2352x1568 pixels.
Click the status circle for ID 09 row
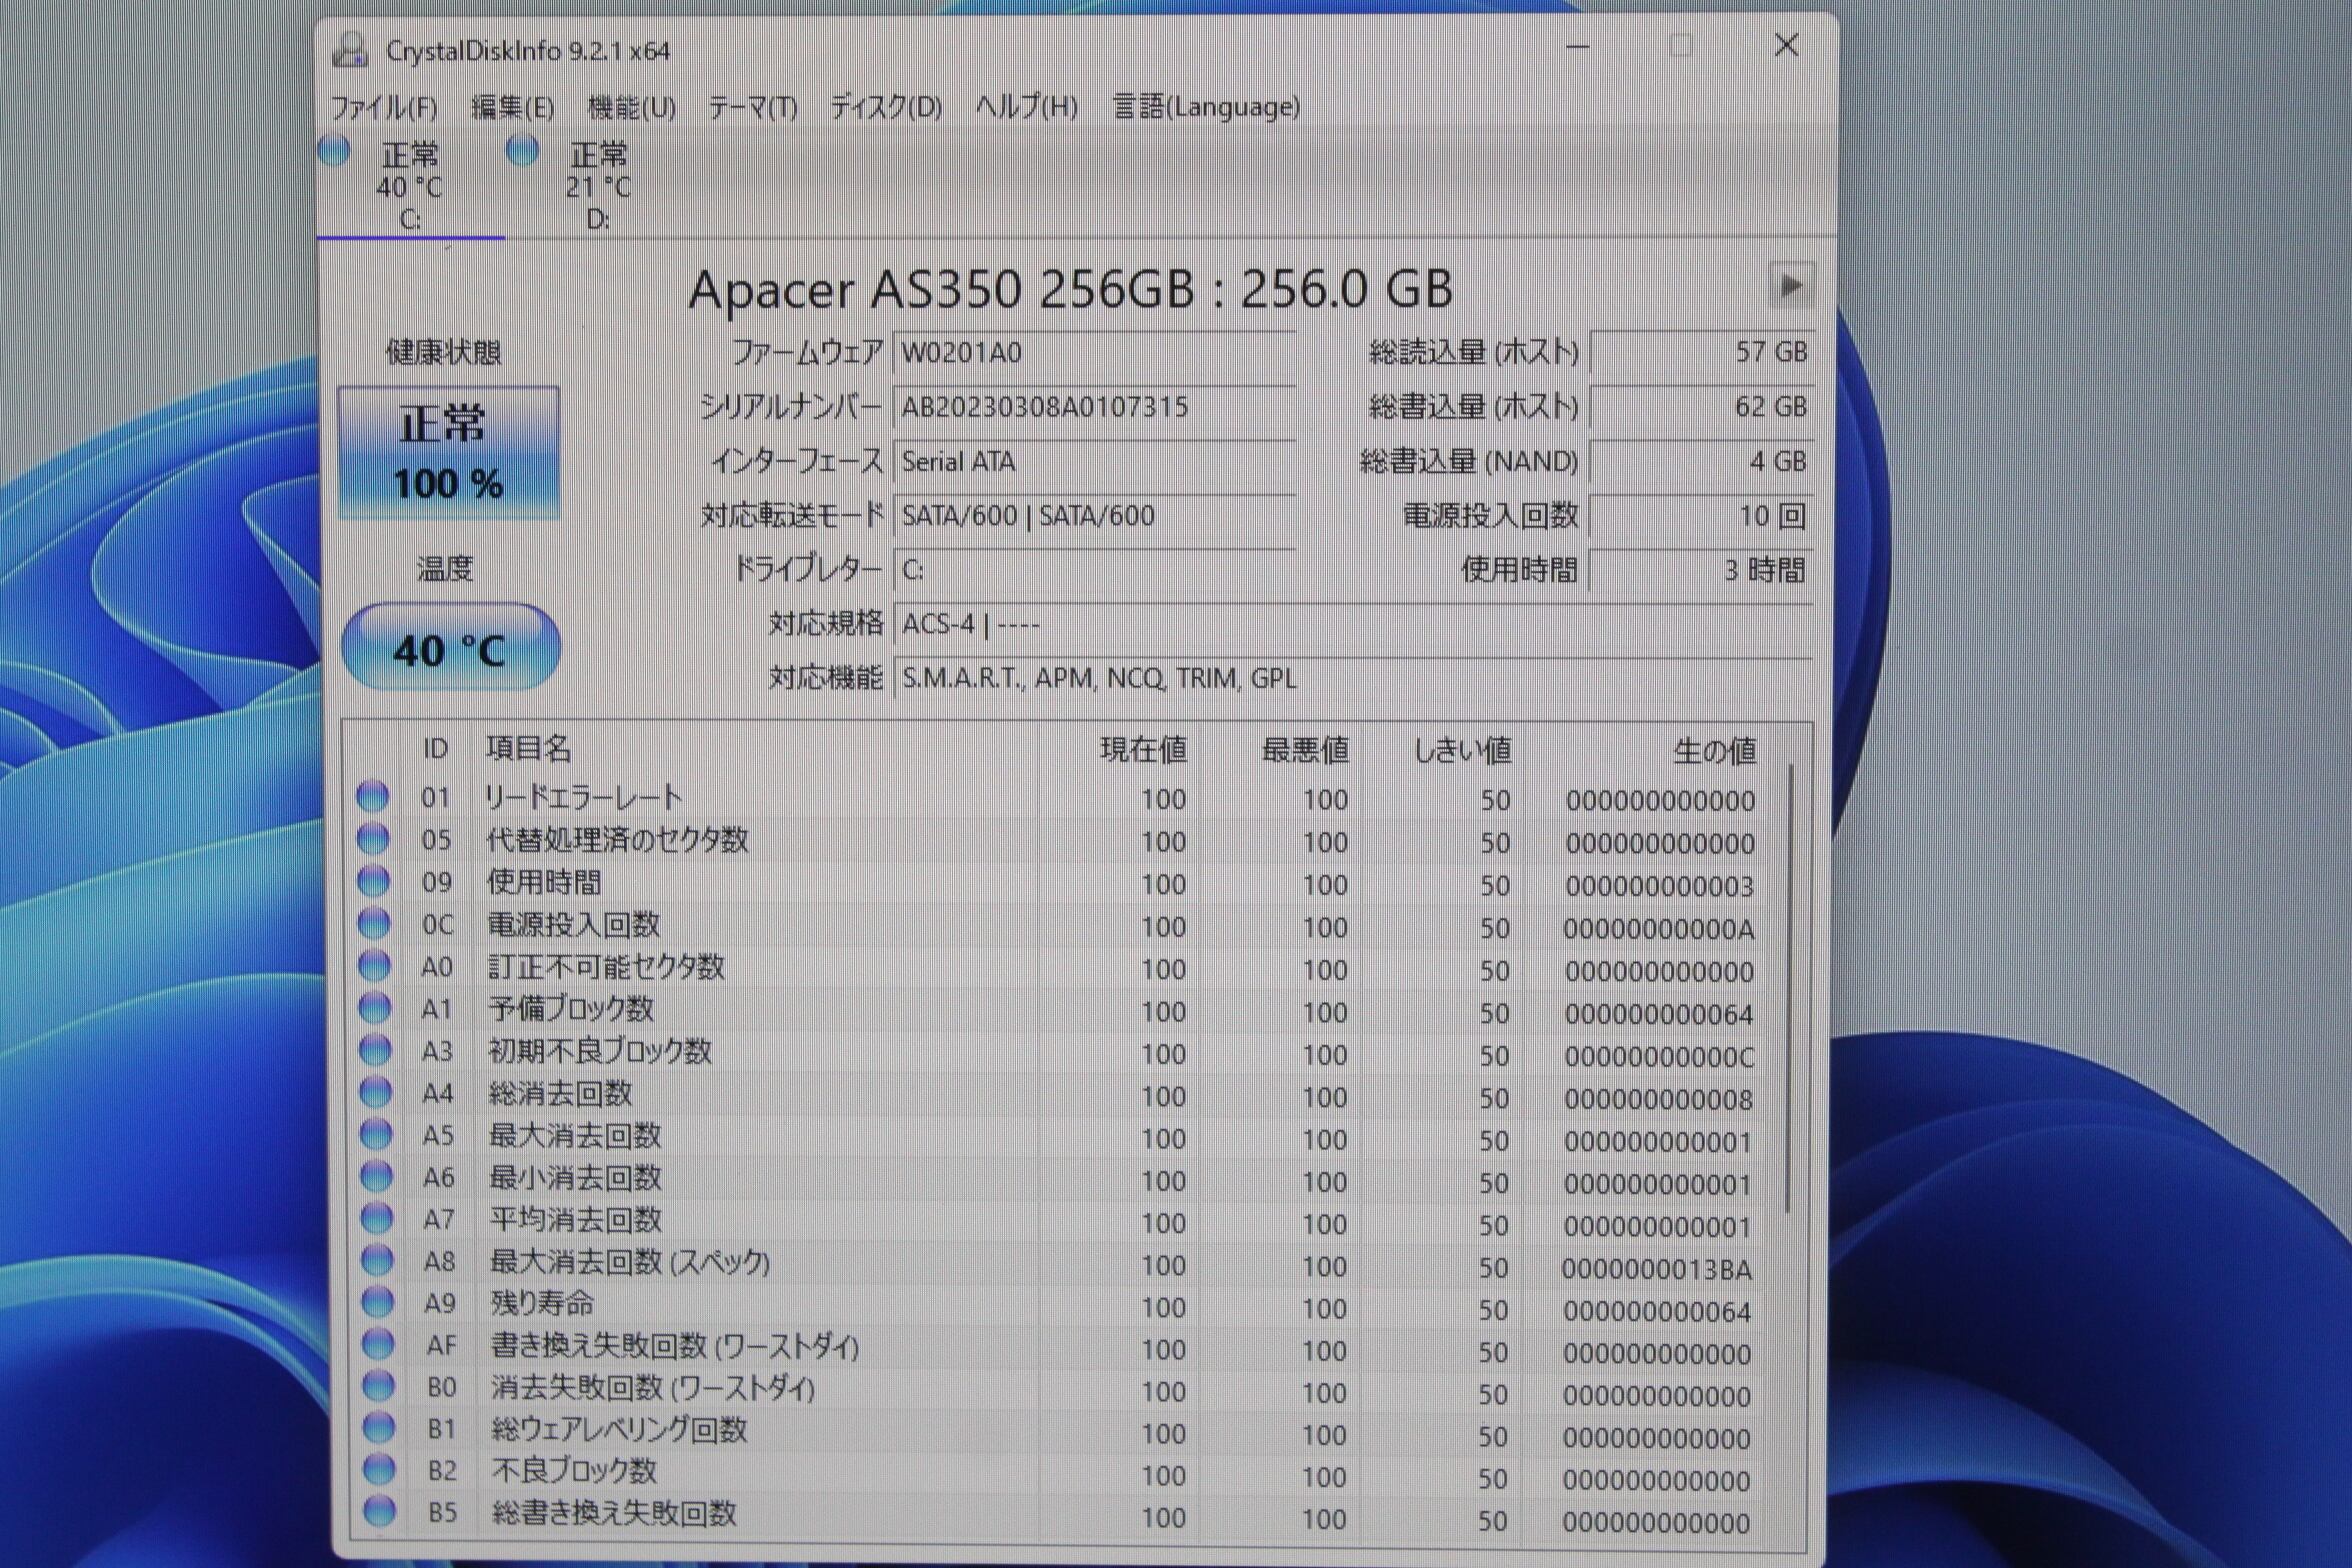pos(373,881)
